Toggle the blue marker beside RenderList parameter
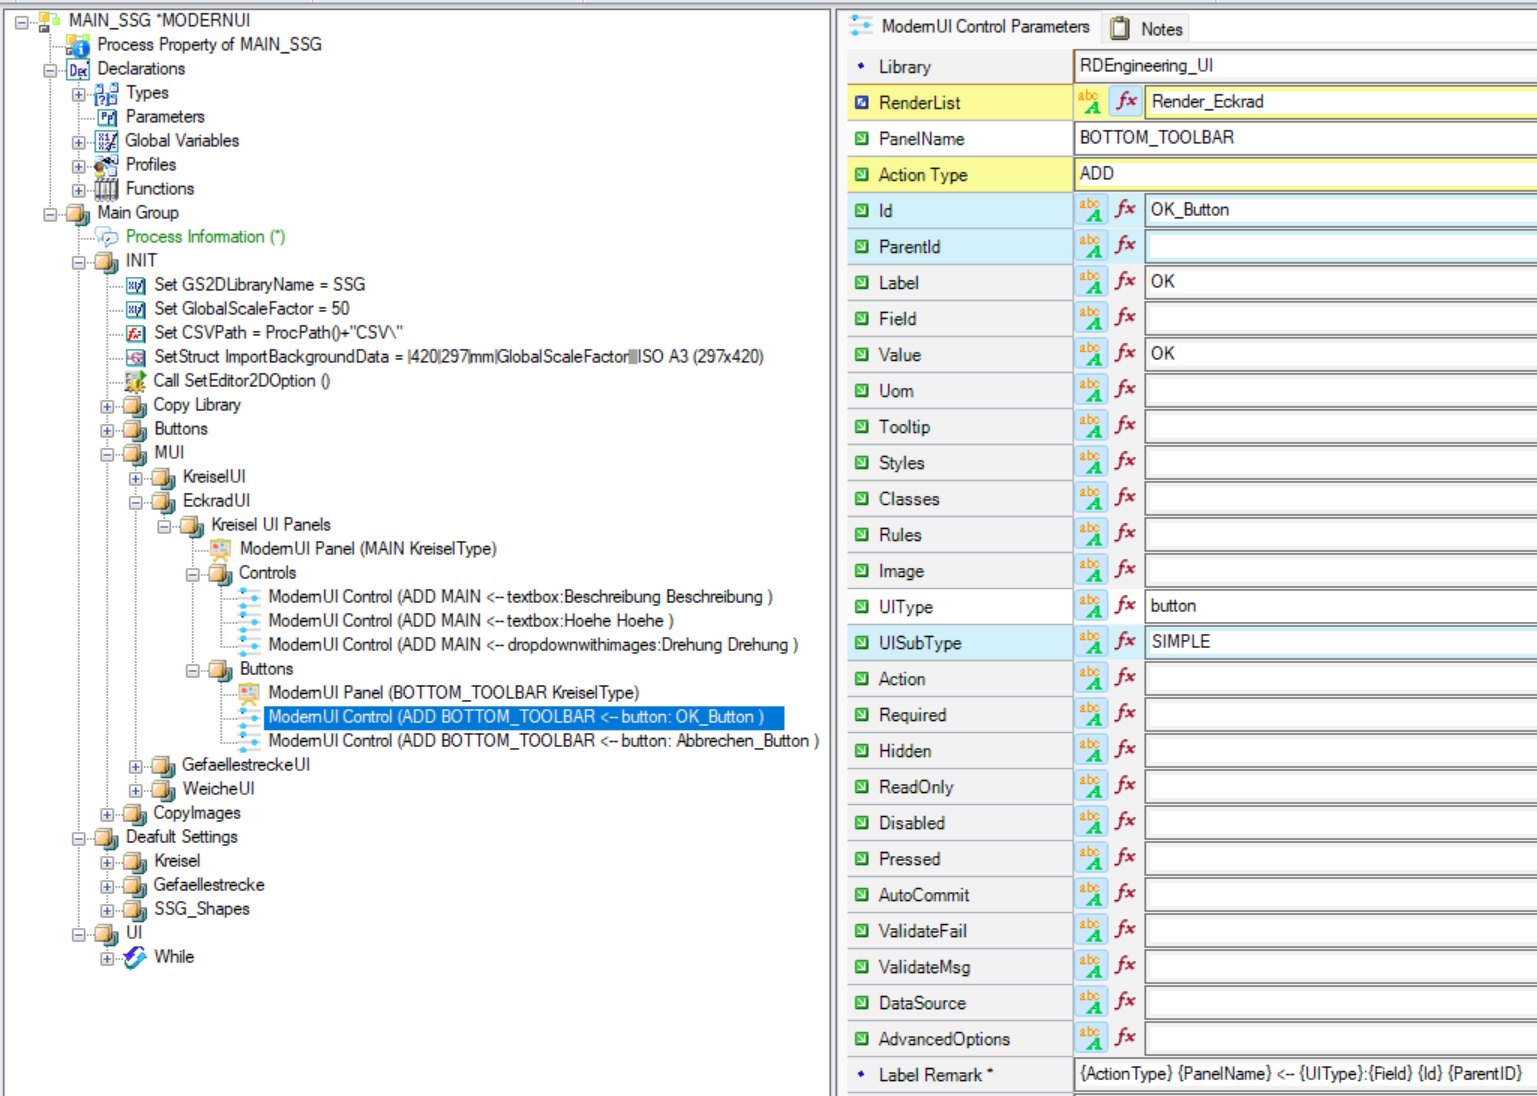 coord(862,102)
